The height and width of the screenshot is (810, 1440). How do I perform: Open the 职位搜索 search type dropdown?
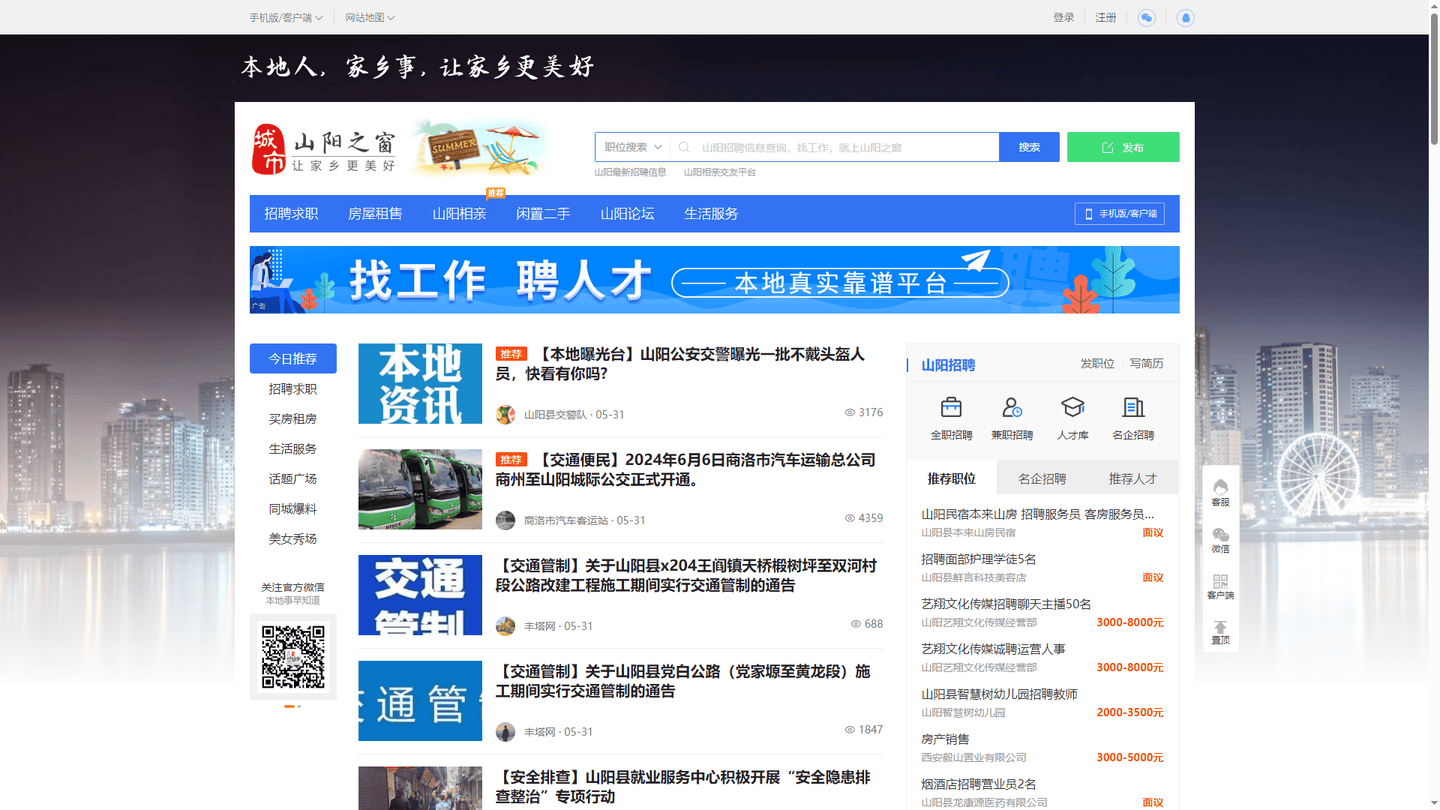click(633, 147)
